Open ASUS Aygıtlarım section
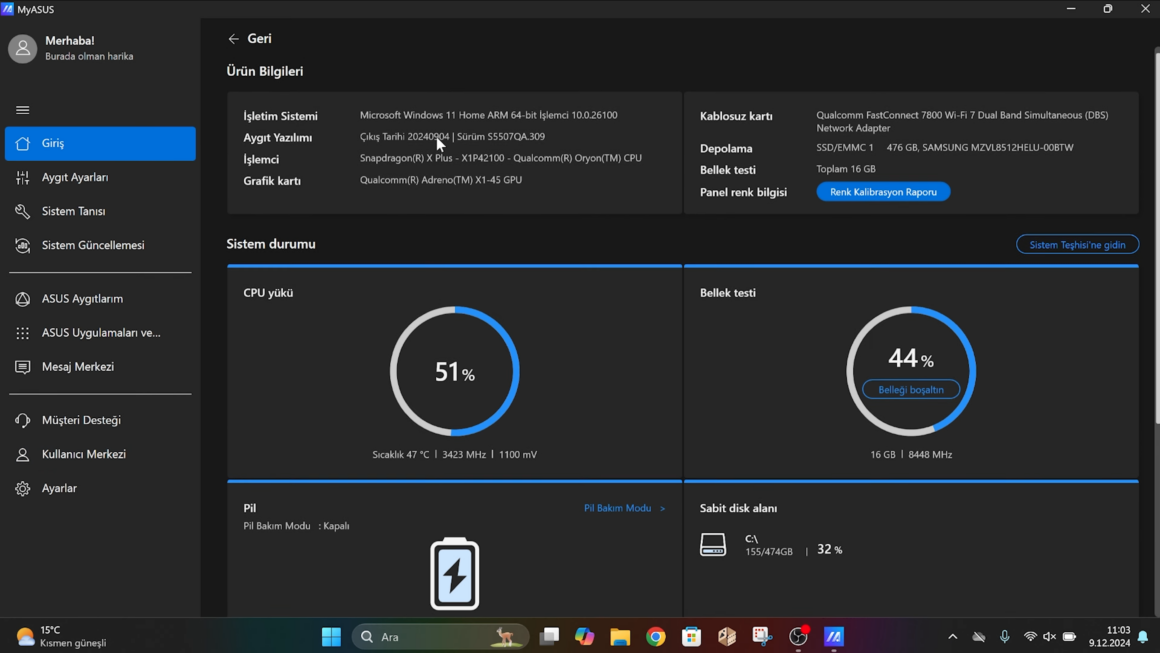This screenshot has height=653, width=1160. (101, 299)
